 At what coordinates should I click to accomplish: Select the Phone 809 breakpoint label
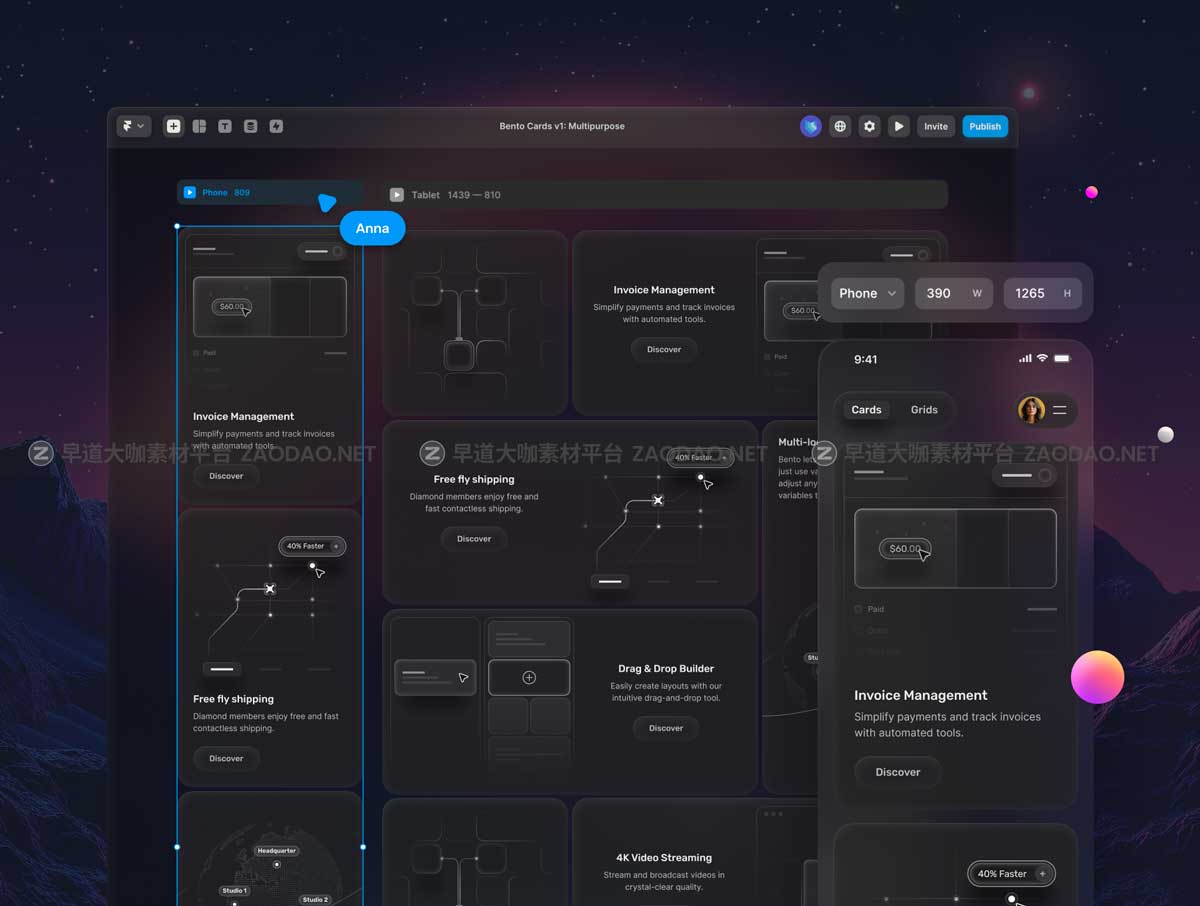click(x=226, y=192)
